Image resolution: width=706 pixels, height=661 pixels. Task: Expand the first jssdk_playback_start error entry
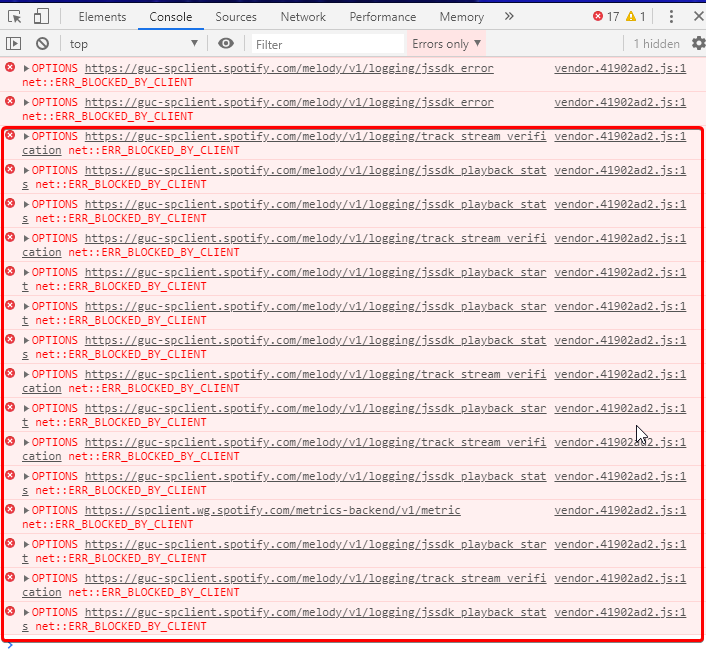point(26,272)
